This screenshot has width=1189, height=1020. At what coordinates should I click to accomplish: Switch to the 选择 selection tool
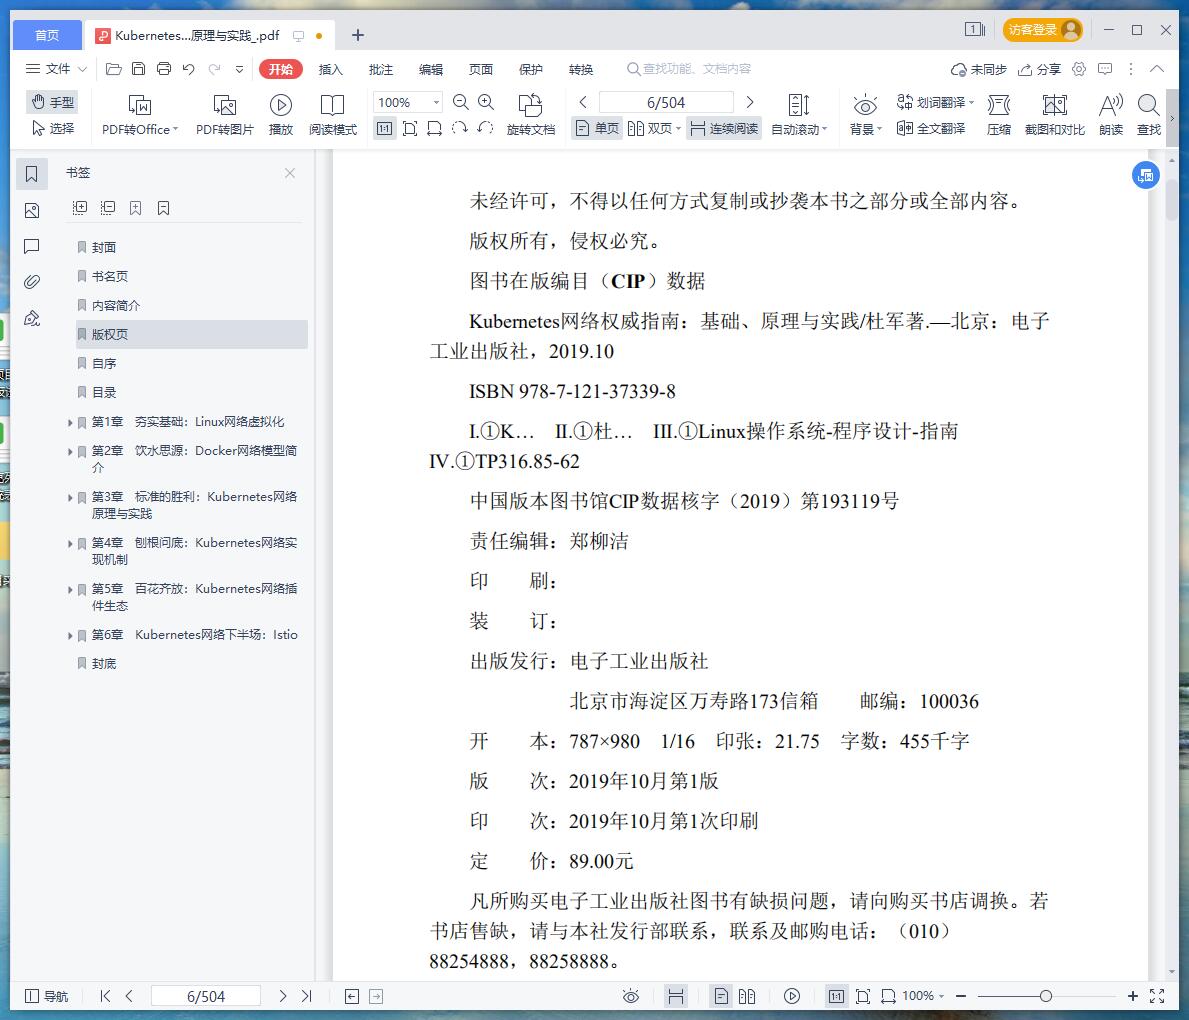pyautogui.click(x=52, y=128)
